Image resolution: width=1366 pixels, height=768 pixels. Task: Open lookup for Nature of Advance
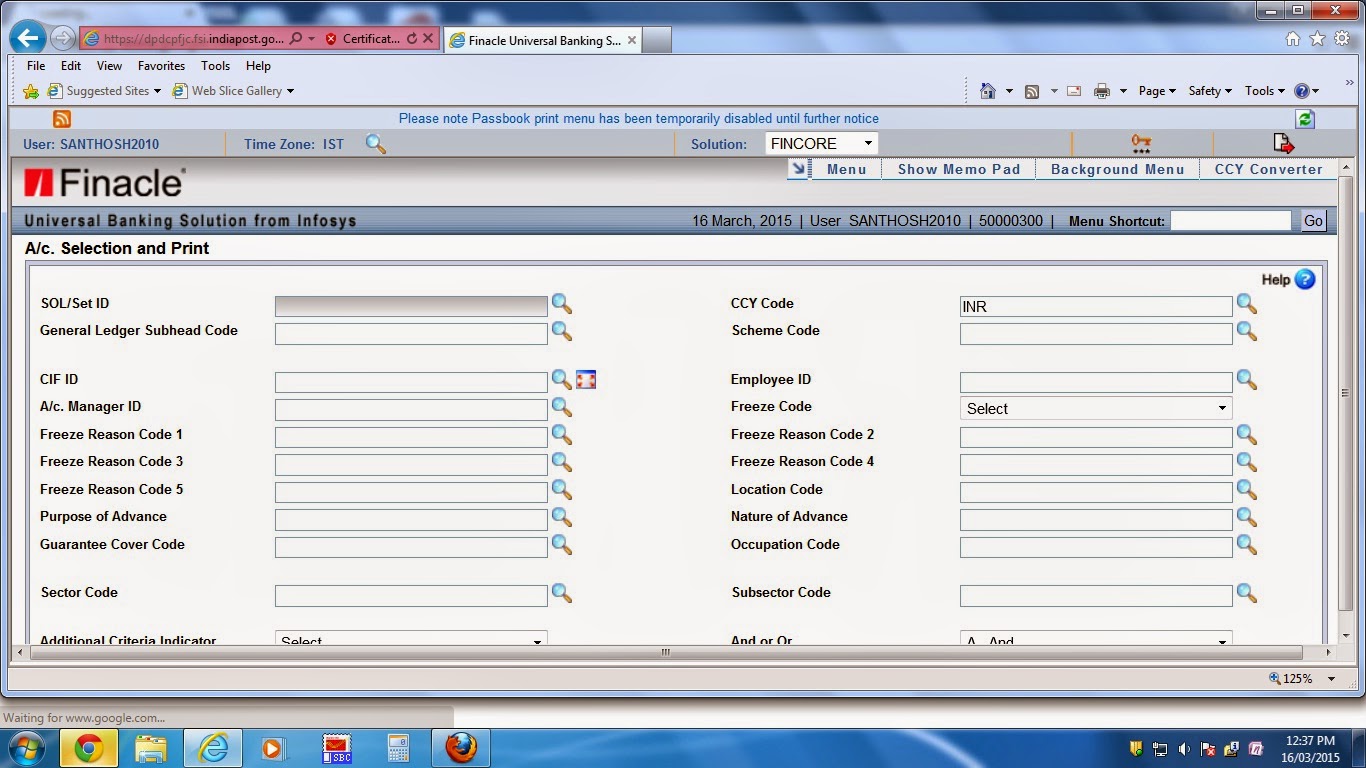pyautogui.click(x=1247, y=517)
